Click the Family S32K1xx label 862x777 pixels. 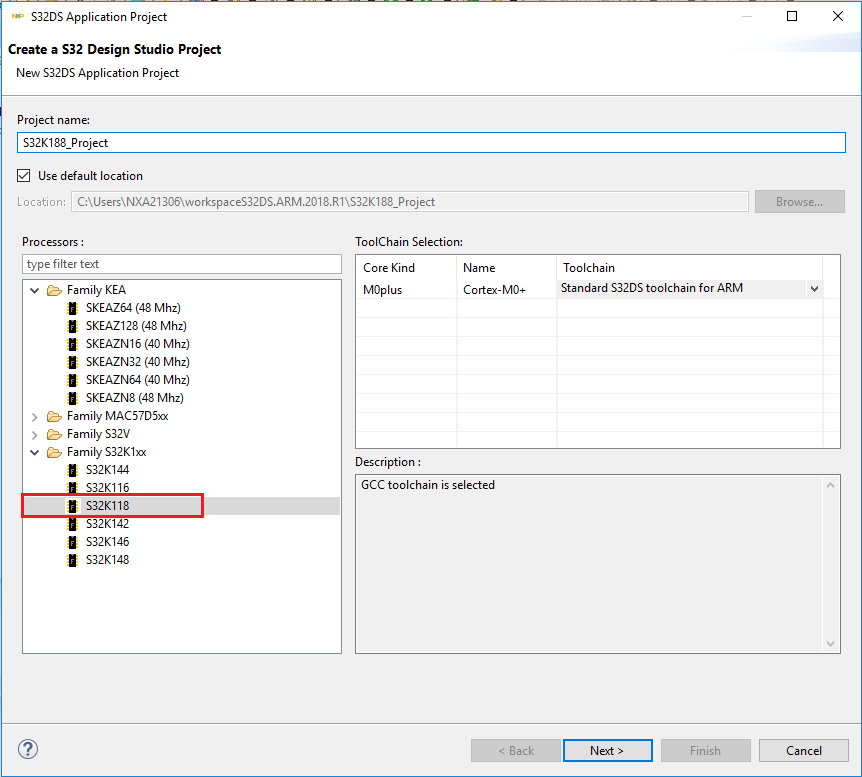107,453
